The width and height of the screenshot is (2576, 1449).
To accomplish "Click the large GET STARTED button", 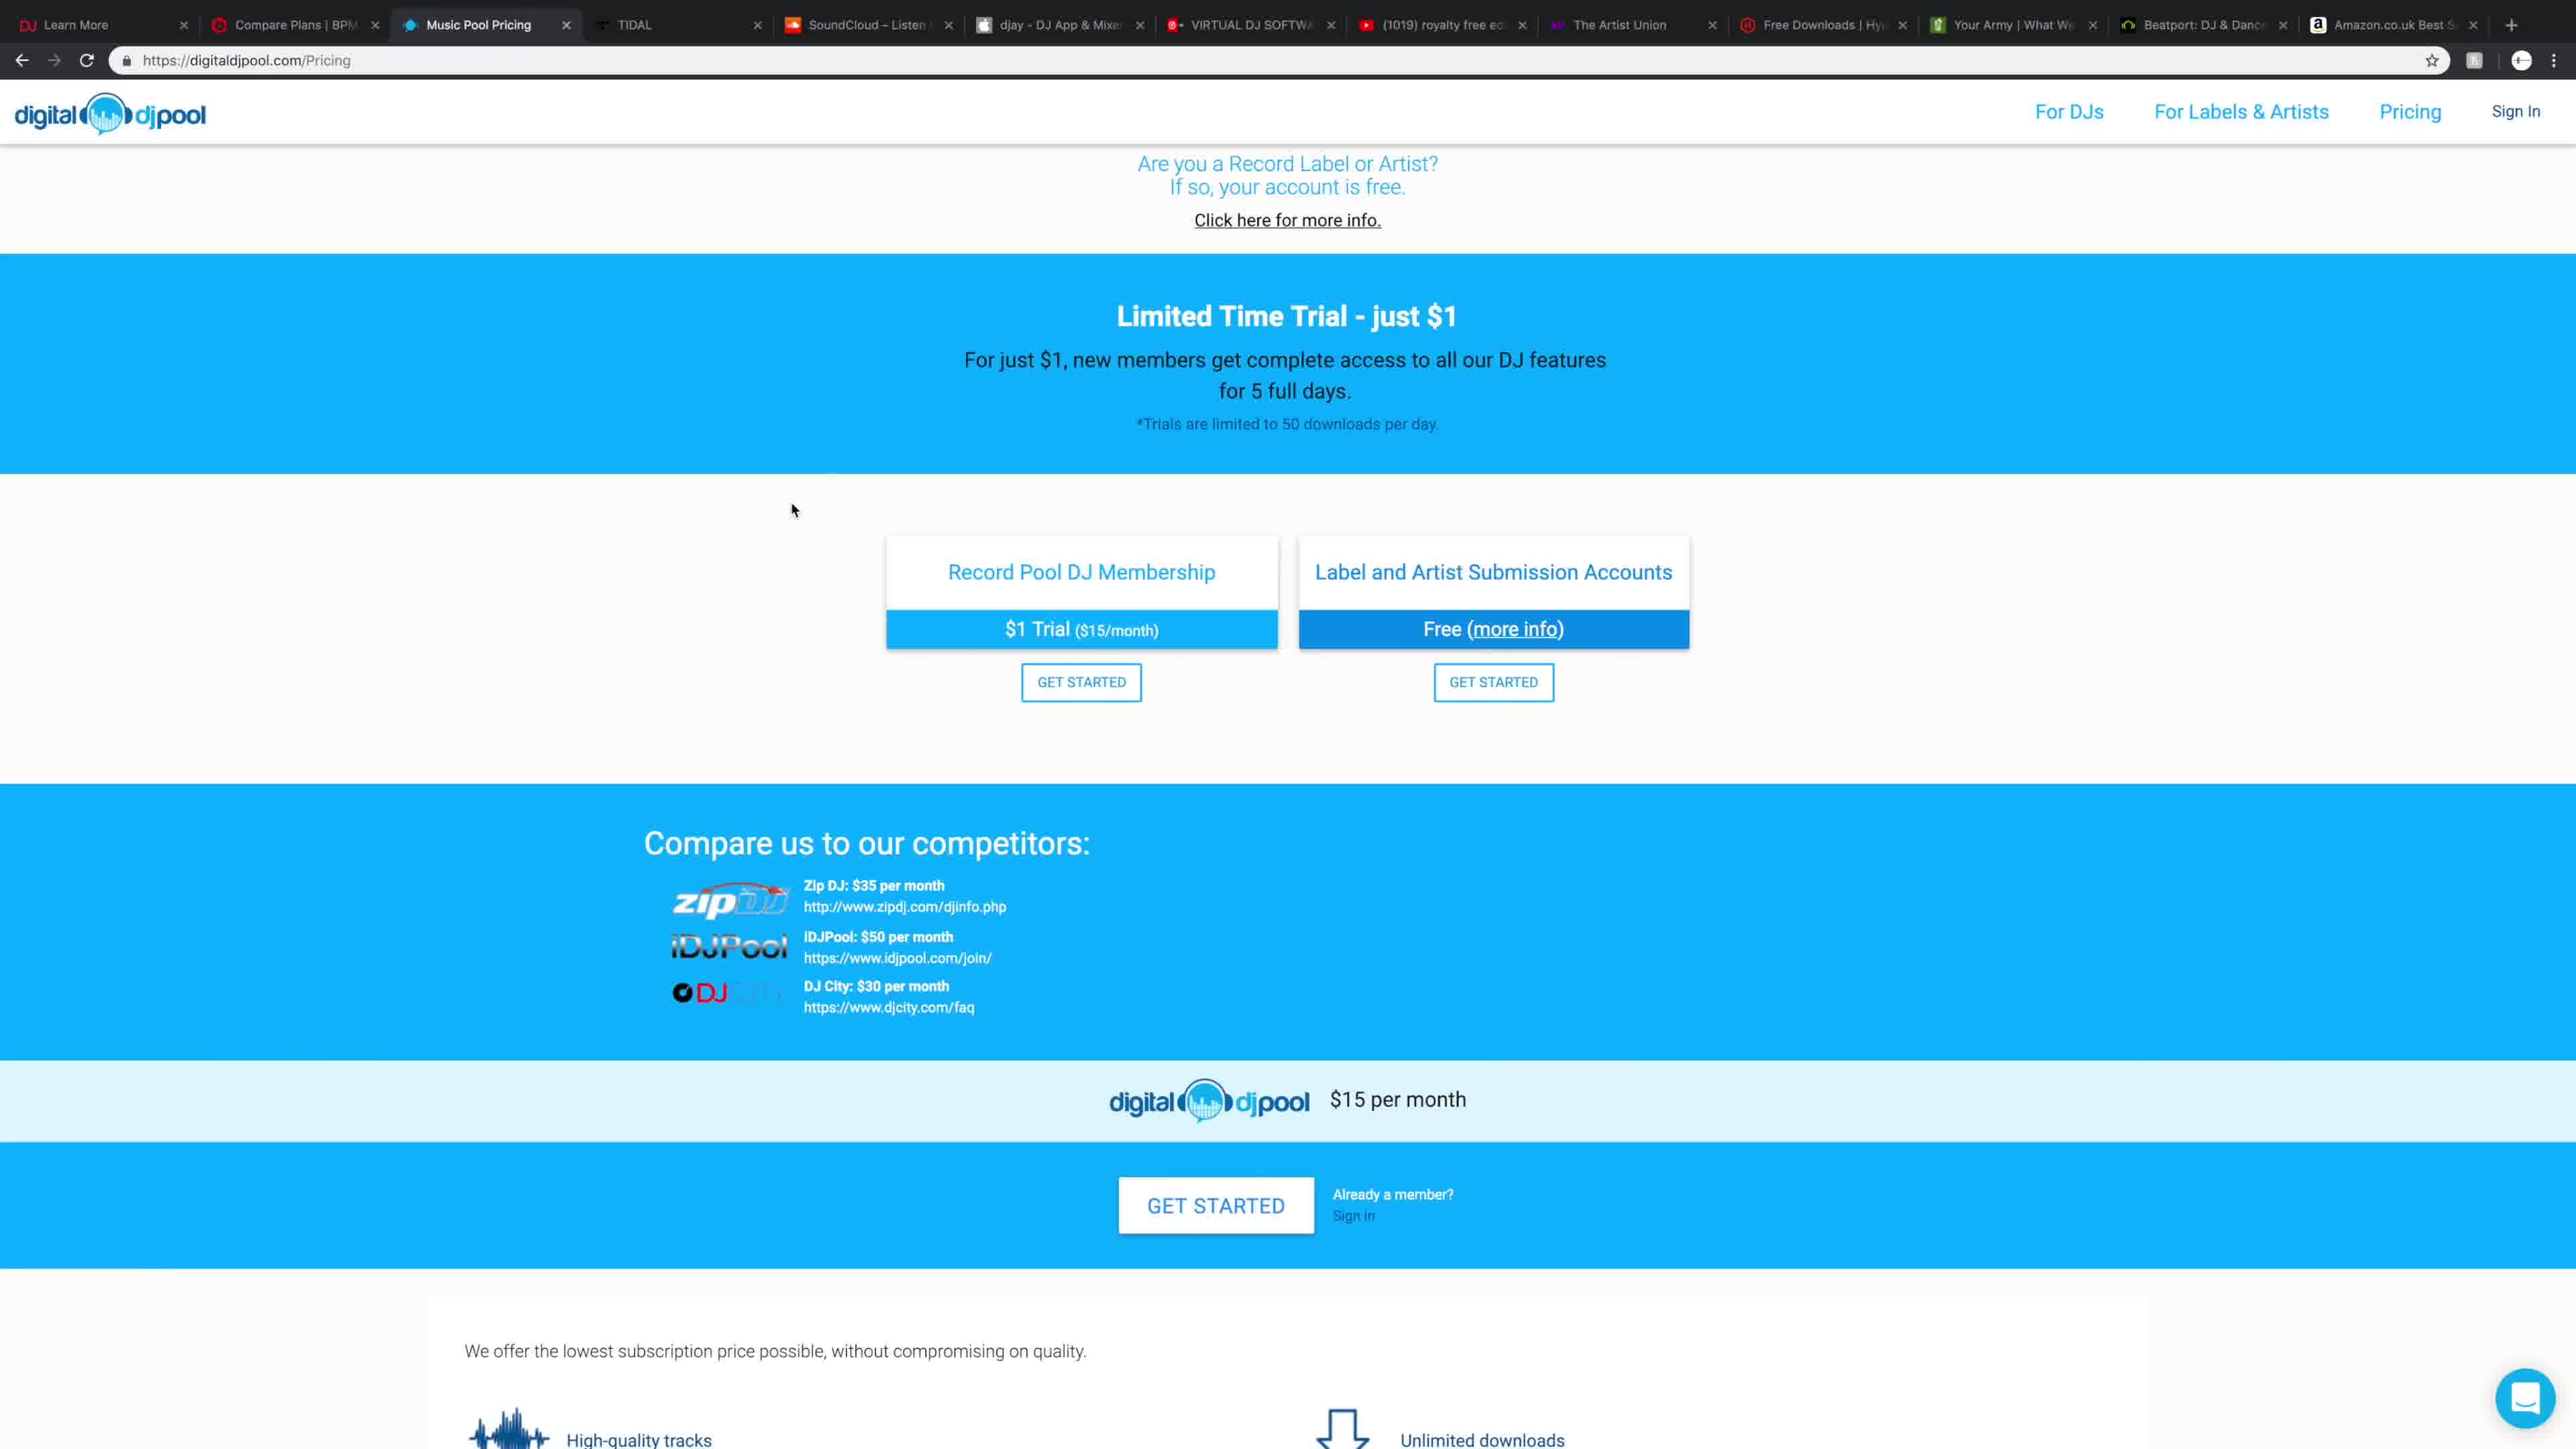I will point(1216,1206).
